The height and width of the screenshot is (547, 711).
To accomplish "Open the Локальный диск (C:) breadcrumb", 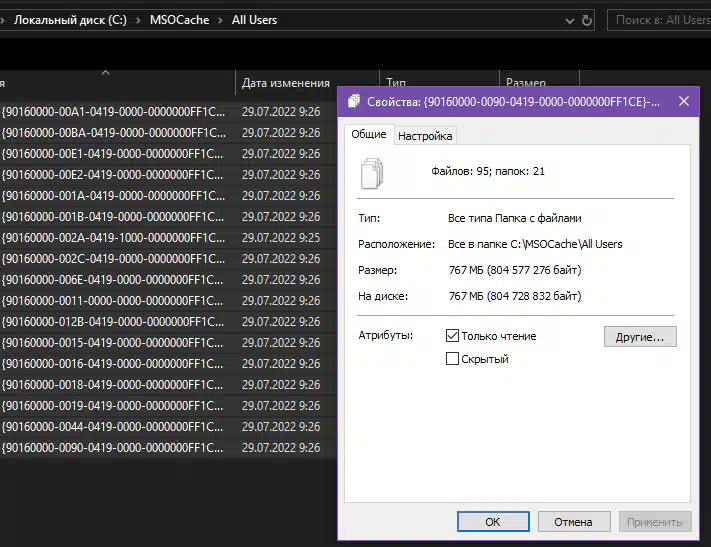I will click(x=70, y=20).
